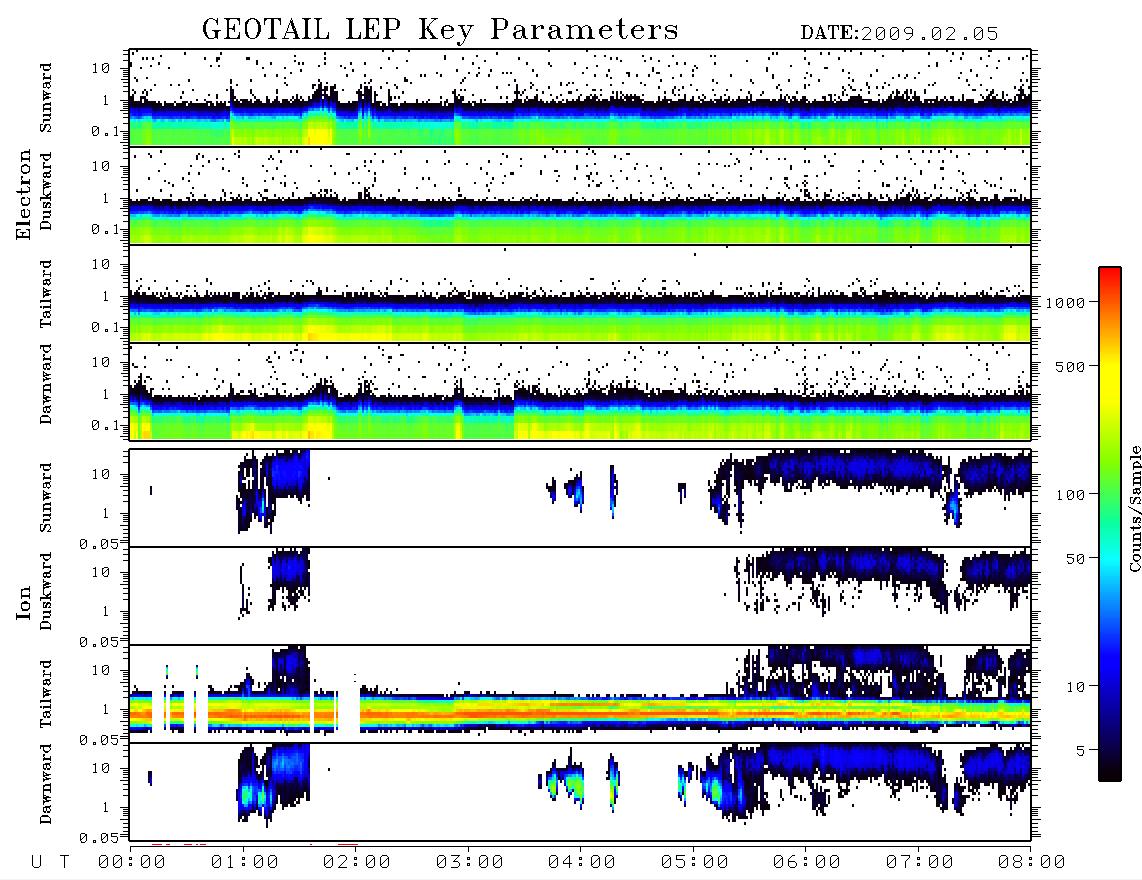The image size is (1142, 880).
Task: Click the '1000' colorbar value
Action: point(1066,302)
